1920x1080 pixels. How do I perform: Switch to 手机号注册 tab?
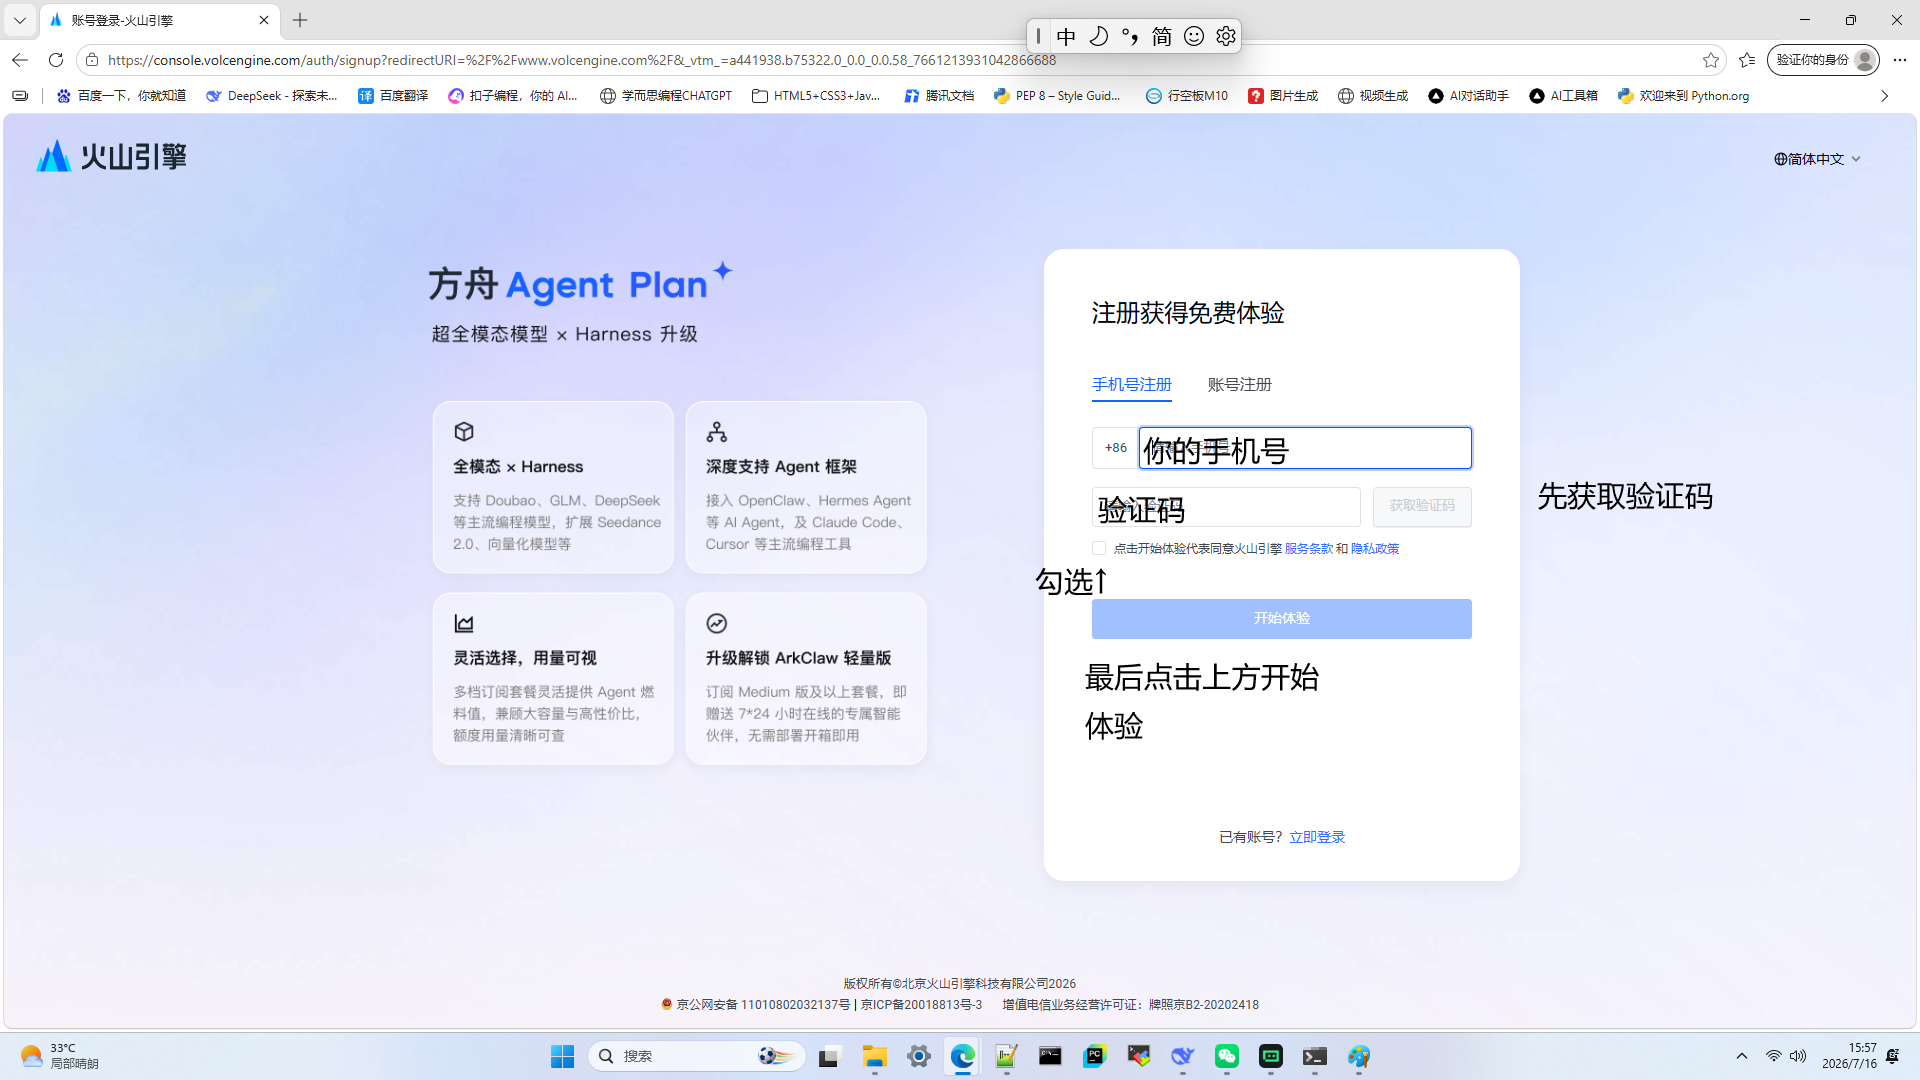click(x=1131, y=385)
